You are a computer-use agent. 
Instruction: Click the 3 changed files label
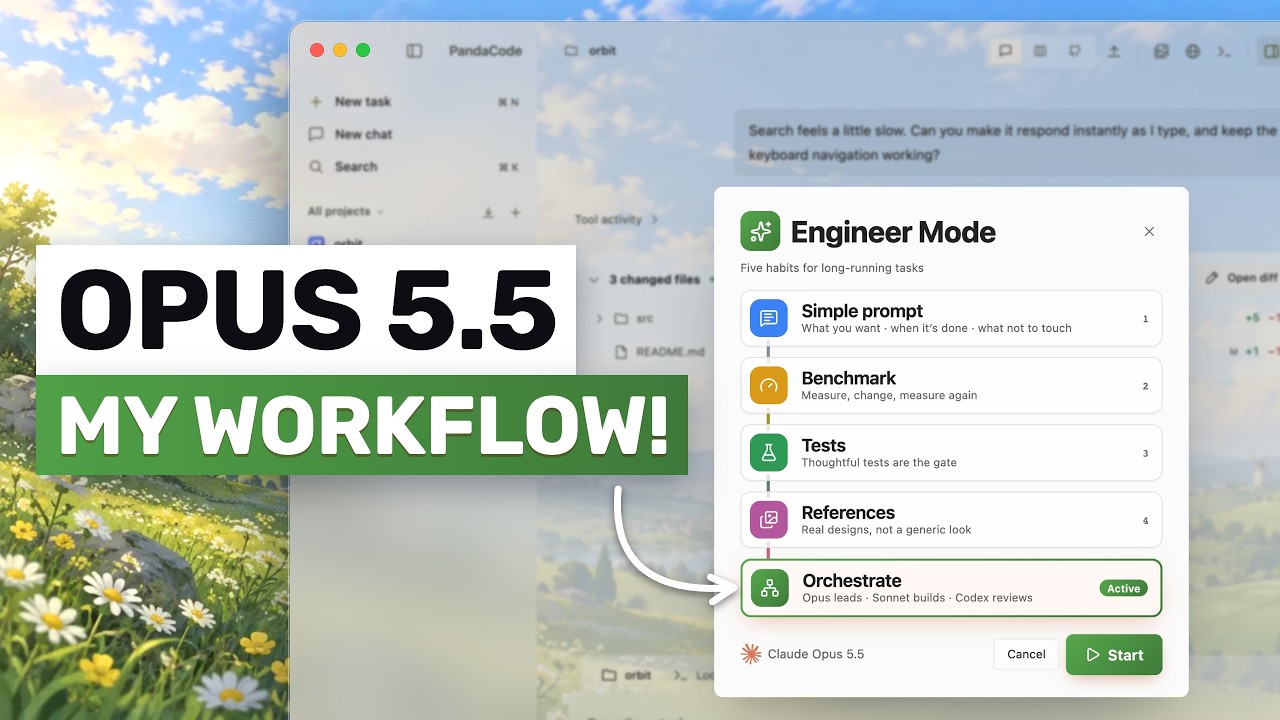coord(654,280)
